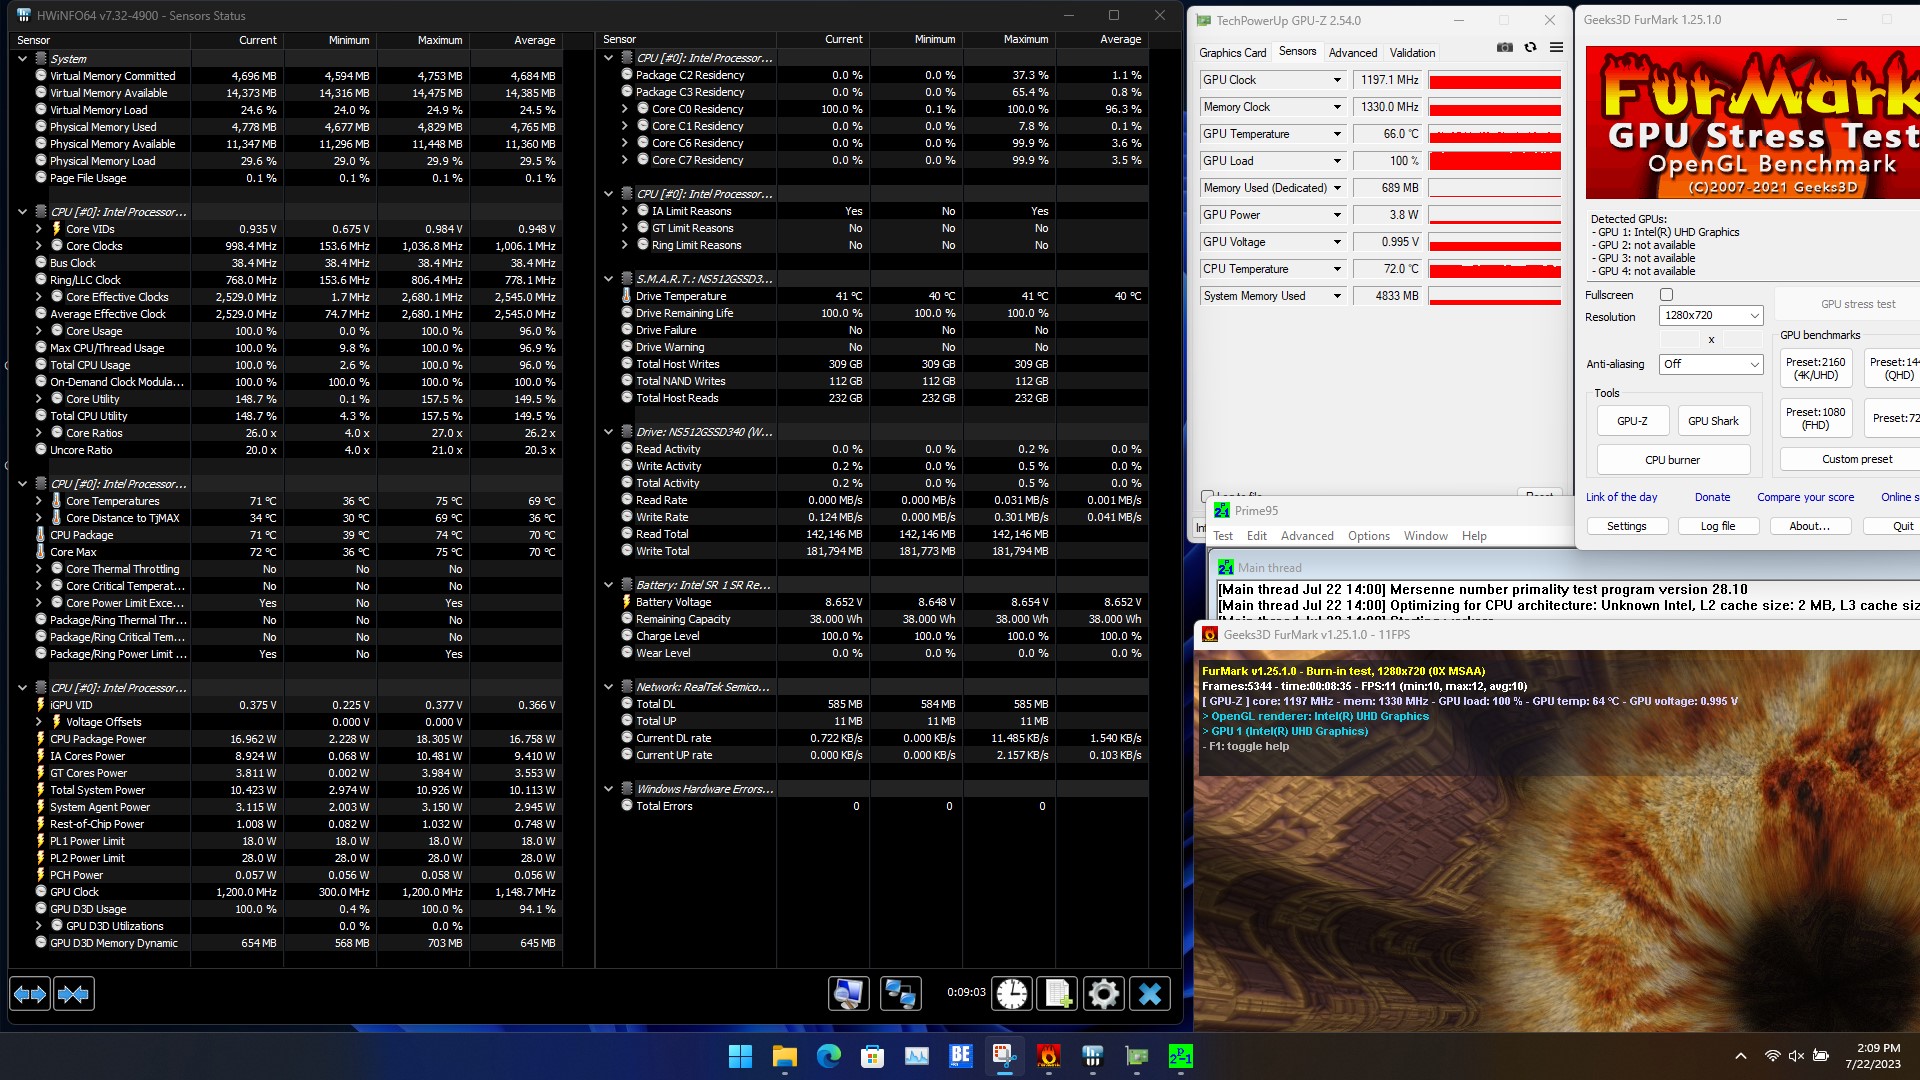The height and width of the screenshot is (1080, 1920).
Task: Open the FurMark Anti-aliasing dropdown
Action: pyautogui.click(x=1710, y=365)
